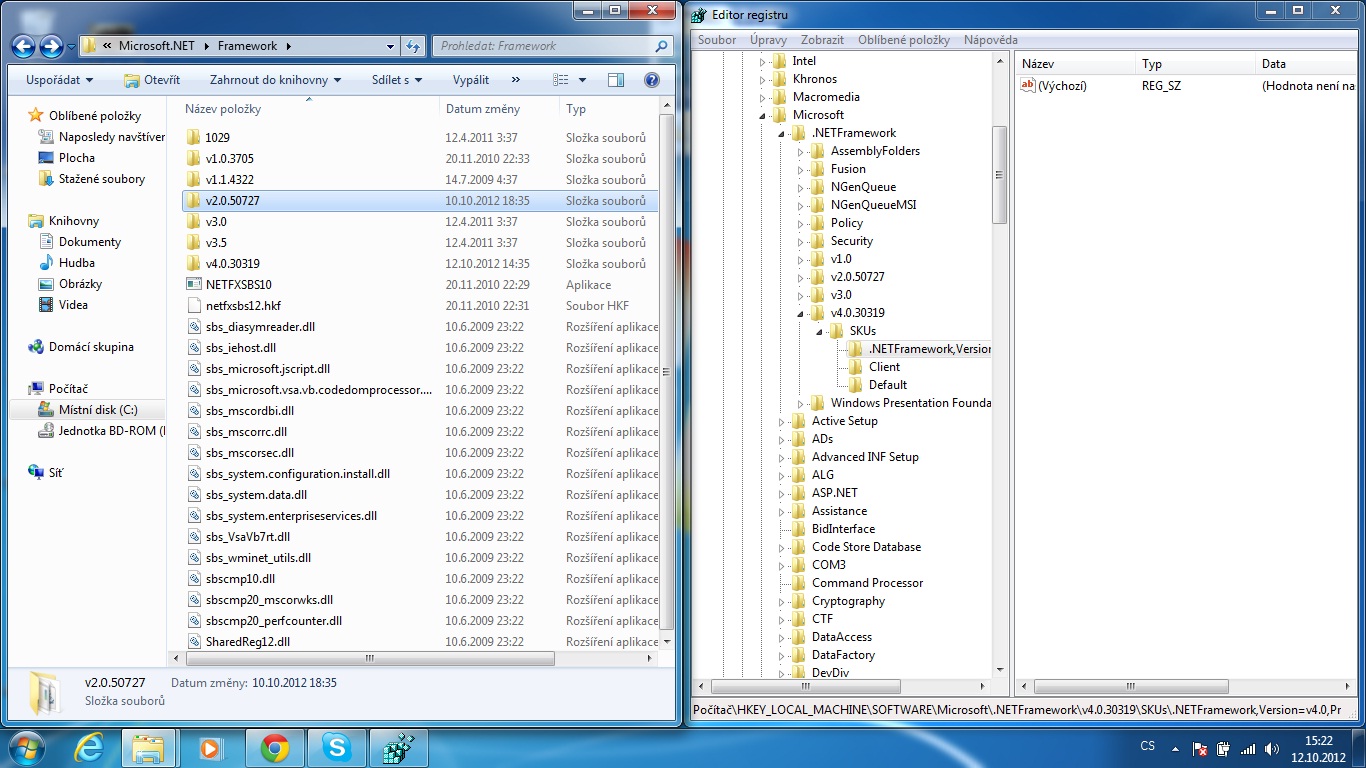The image size is (1366, 768).
Task: Collapse the v4.0.30319 registry key
Action: [x=800, y=313]
